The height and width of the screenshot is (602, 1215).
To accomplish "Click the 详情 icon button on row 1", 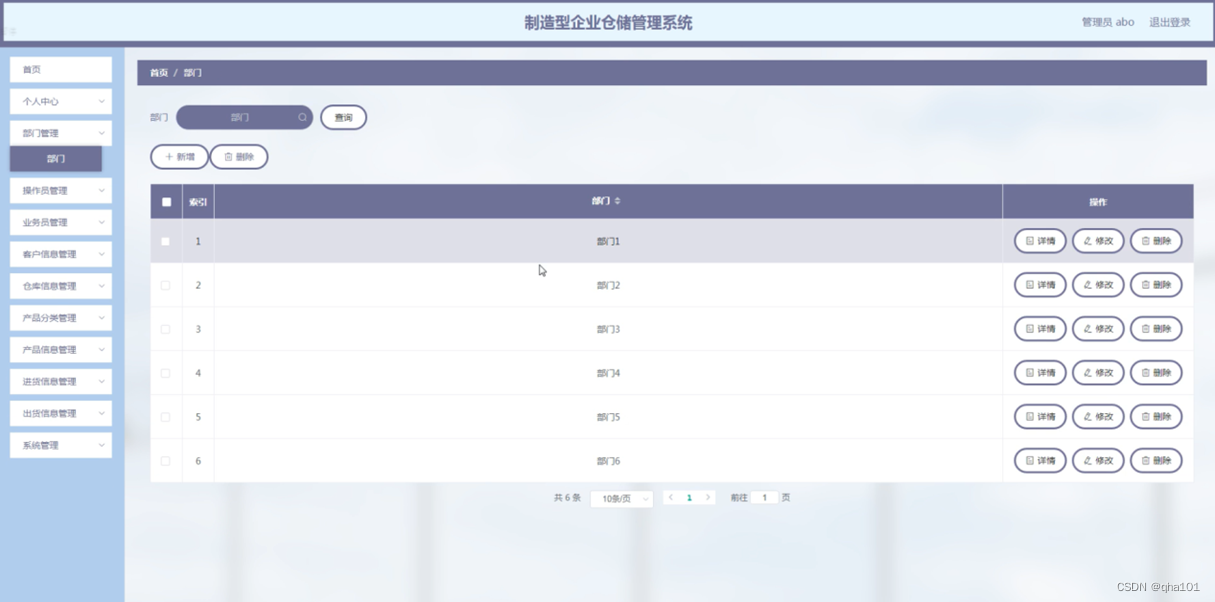I will click(x=1032, y=240).
